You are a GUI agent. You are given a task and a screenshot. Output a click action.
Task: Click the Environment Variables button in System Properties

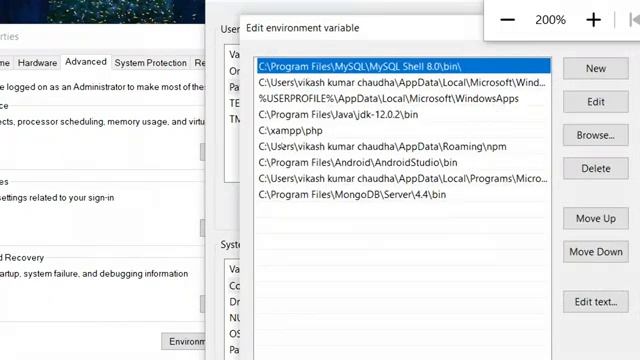[183, 341]
